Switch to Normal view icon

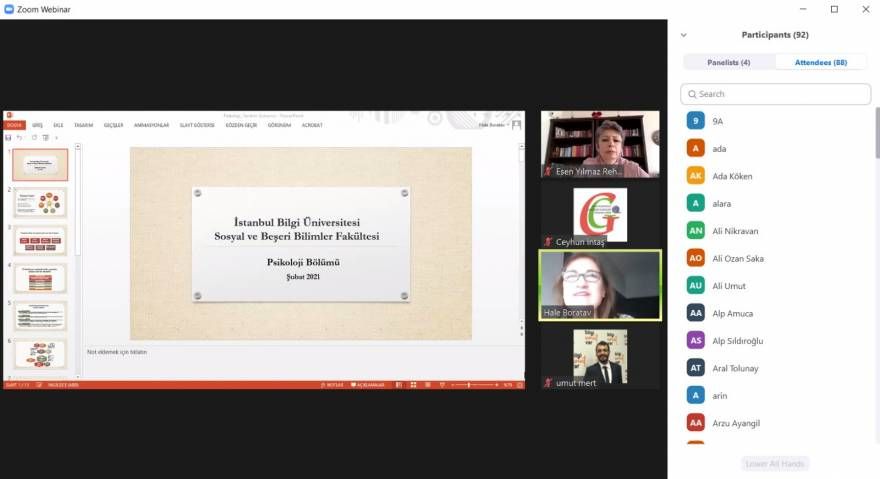click(399, 385)
